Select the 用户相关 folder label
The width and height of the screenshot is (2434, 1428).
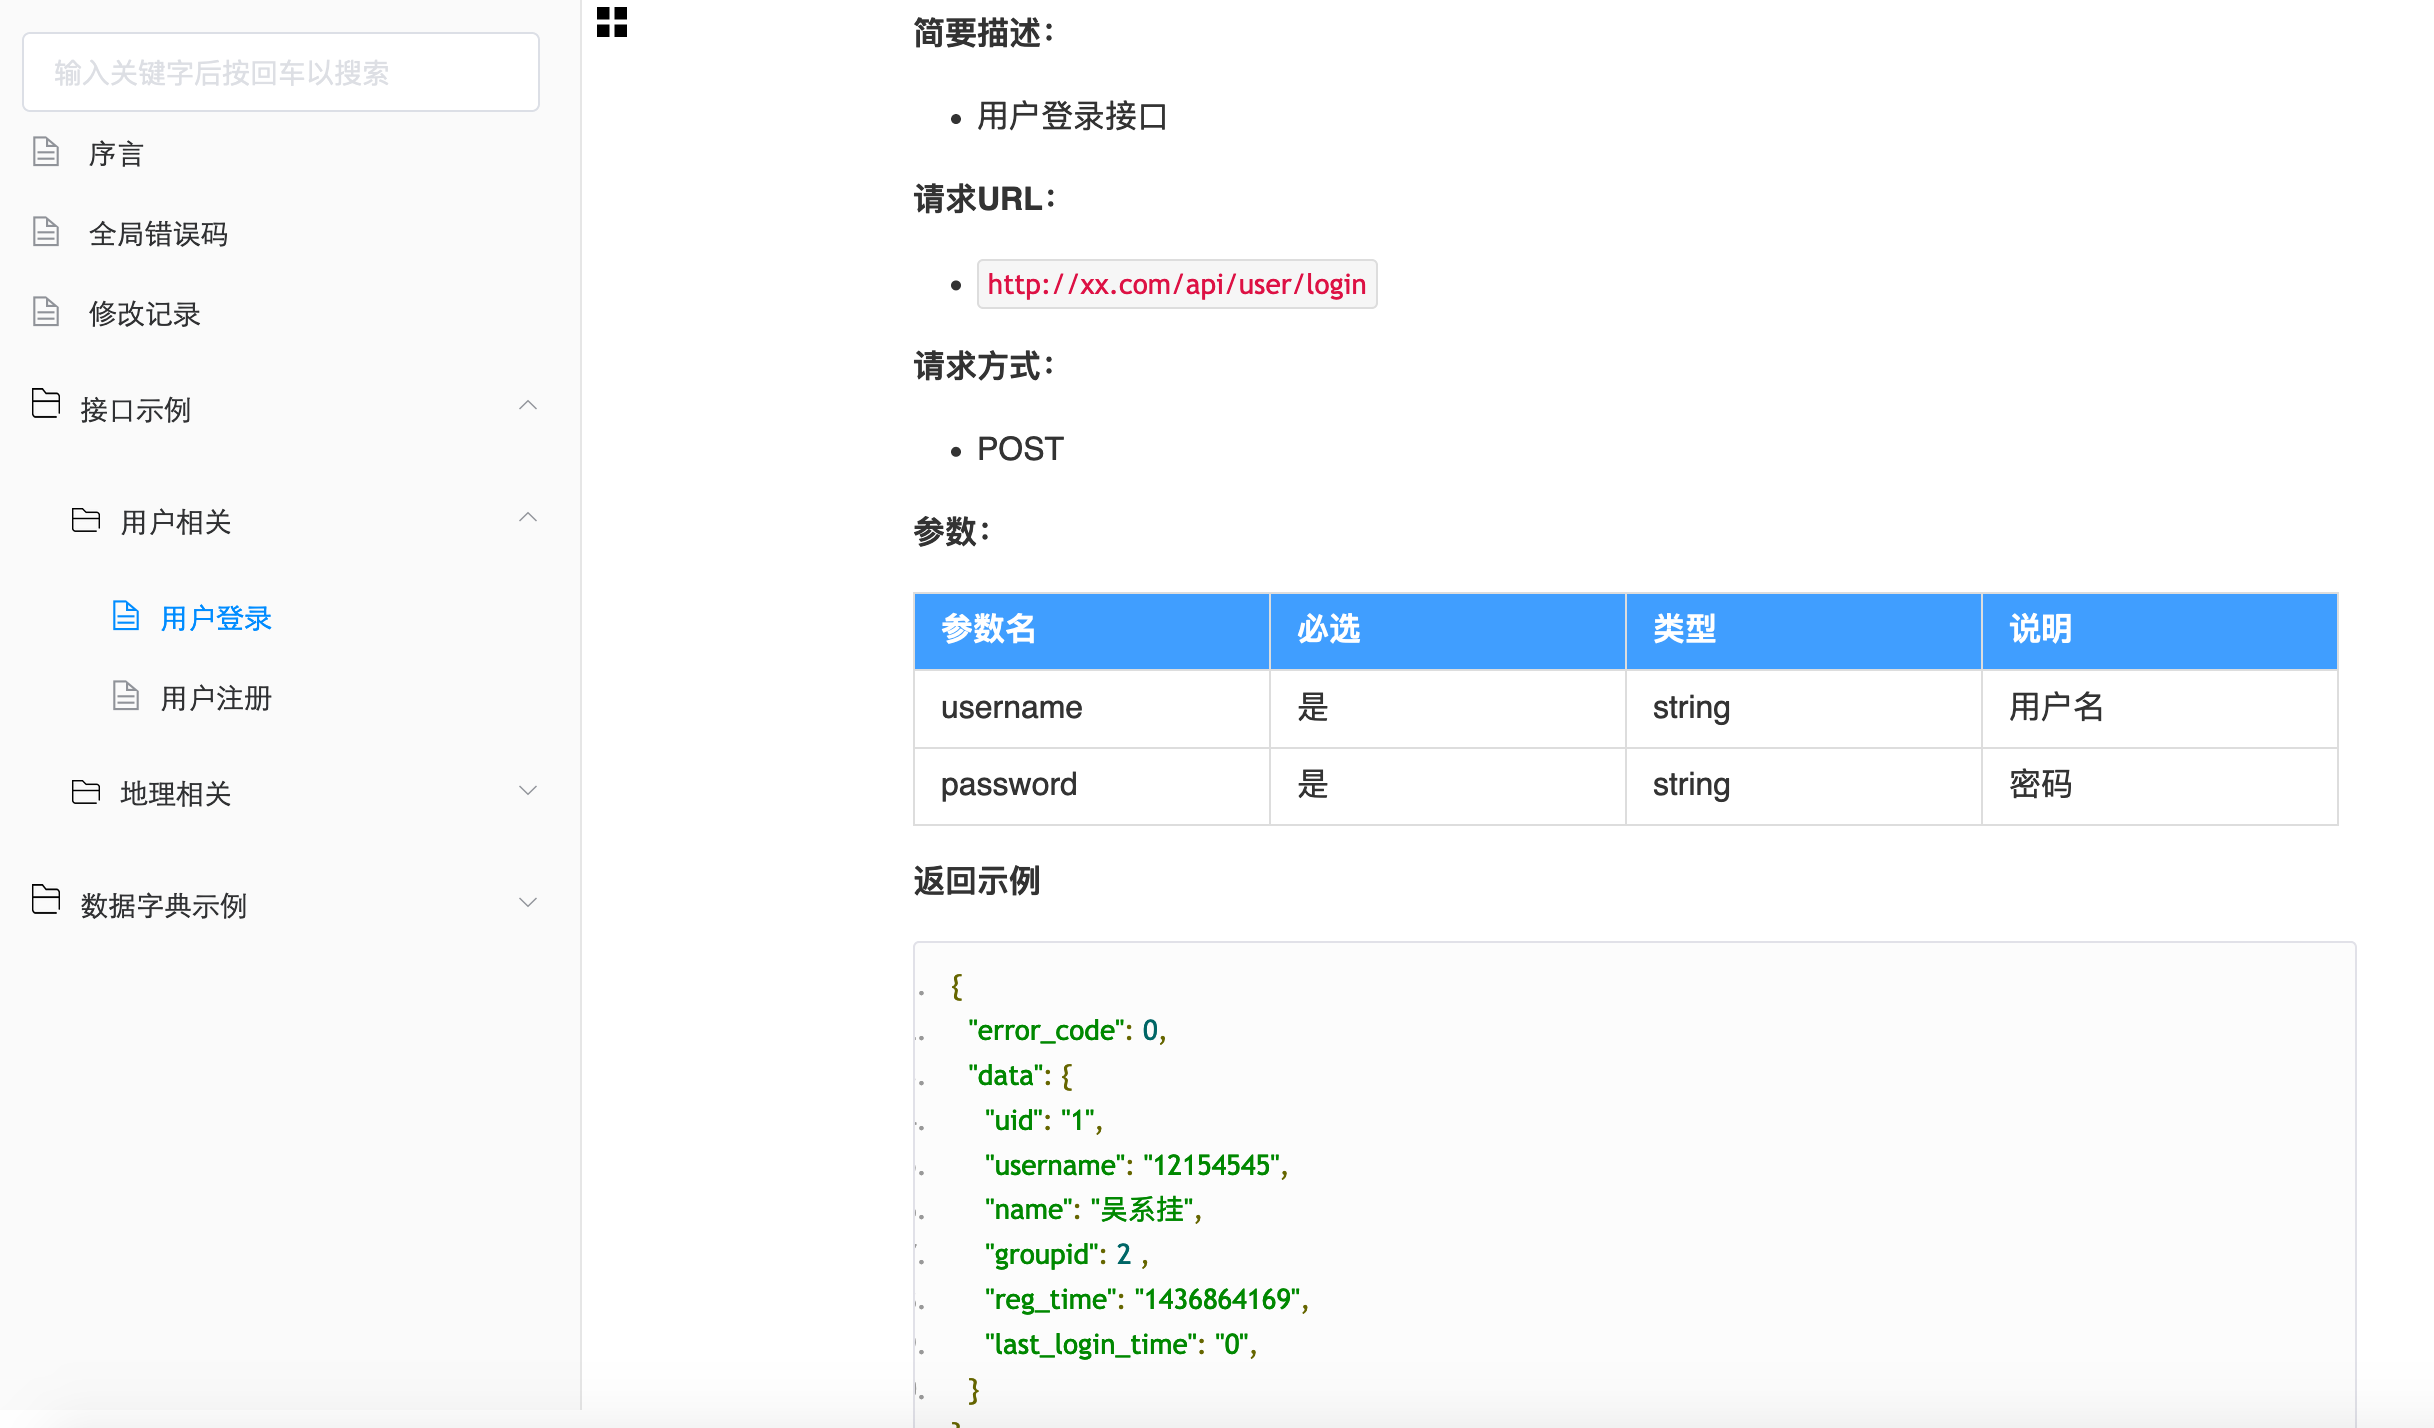[x=175, y=522]
